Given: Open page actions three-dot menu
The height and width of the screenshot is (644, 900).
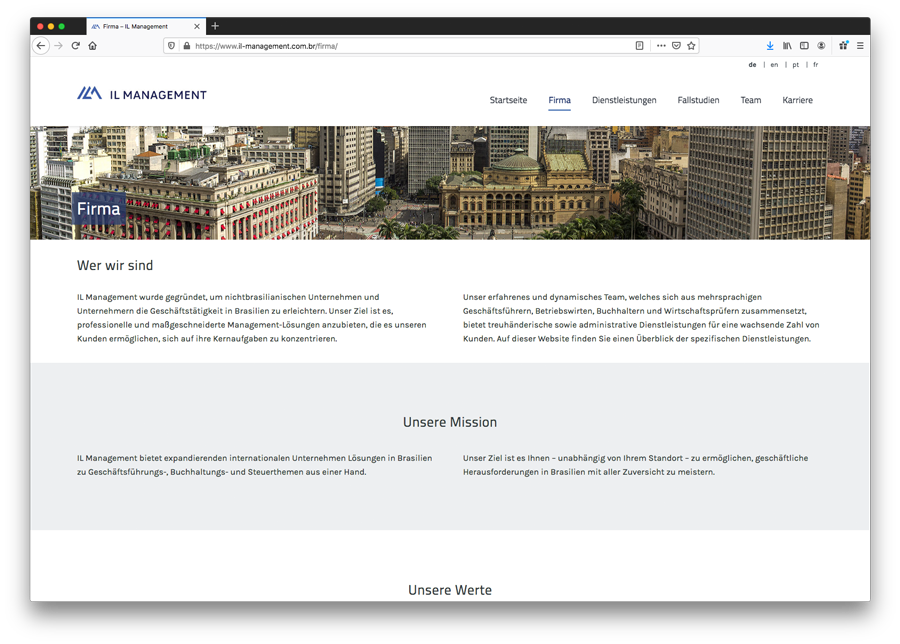Looking at the screenshot, I should pyautogui.click(x=661, y=46).
